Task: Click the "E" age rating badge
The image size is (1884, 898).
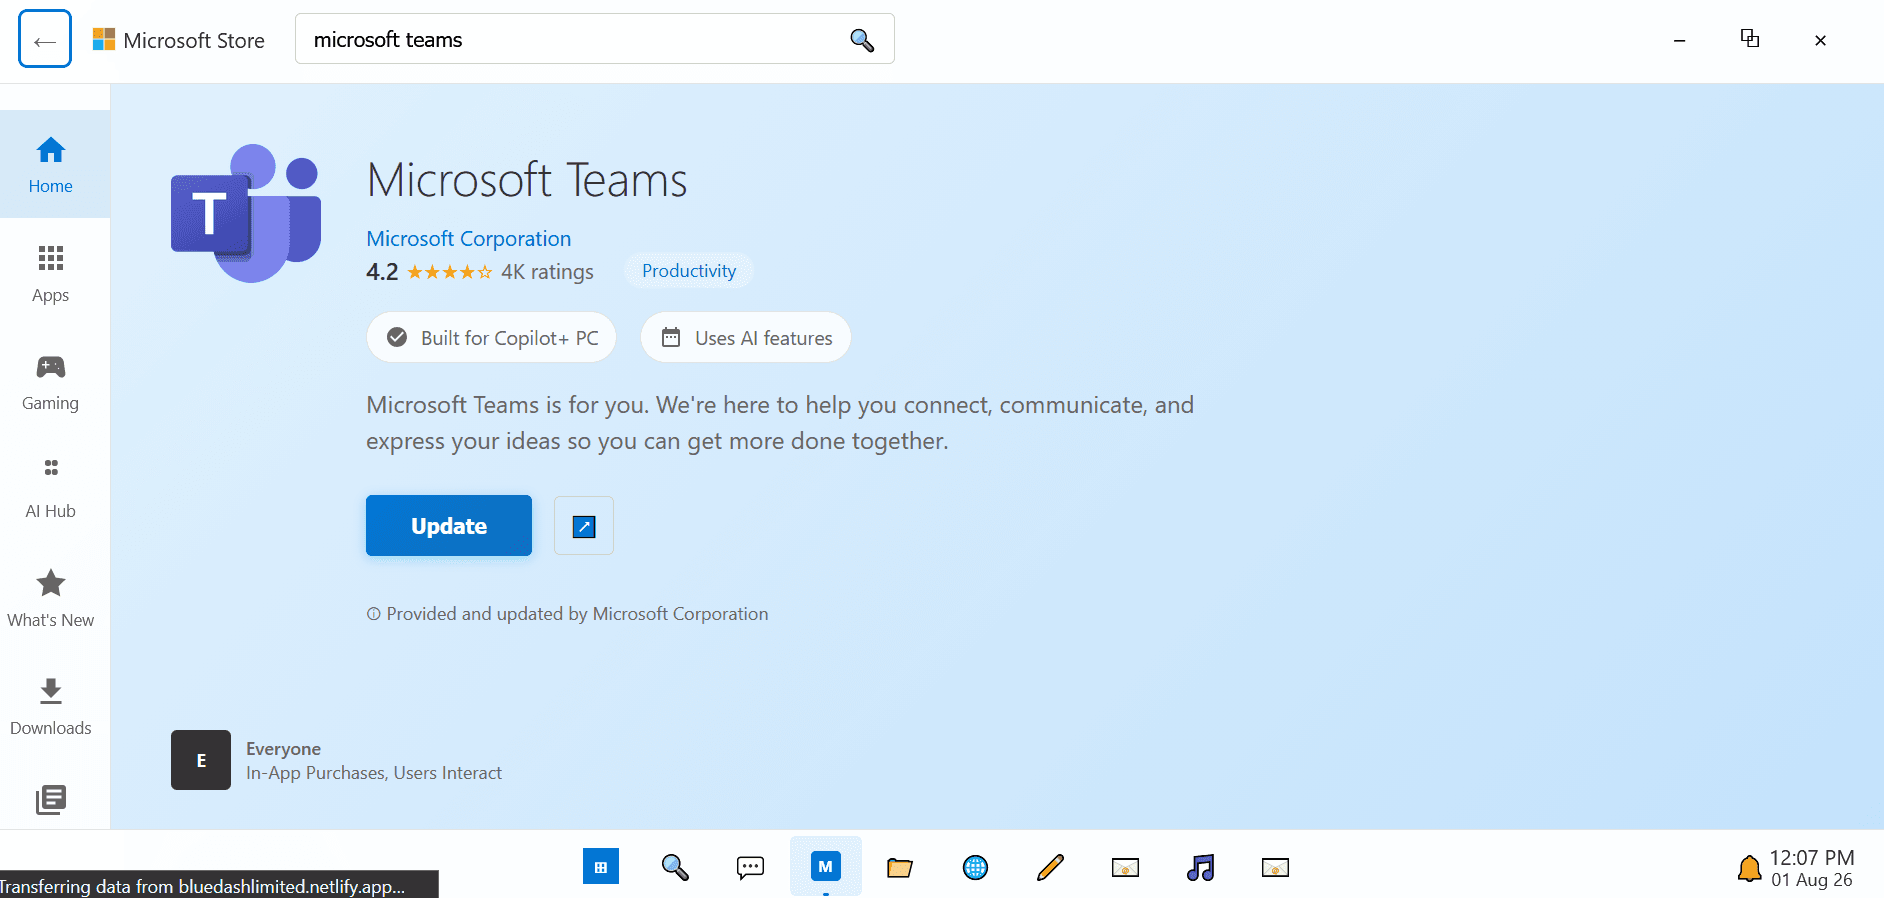Action: click(201, 760)
